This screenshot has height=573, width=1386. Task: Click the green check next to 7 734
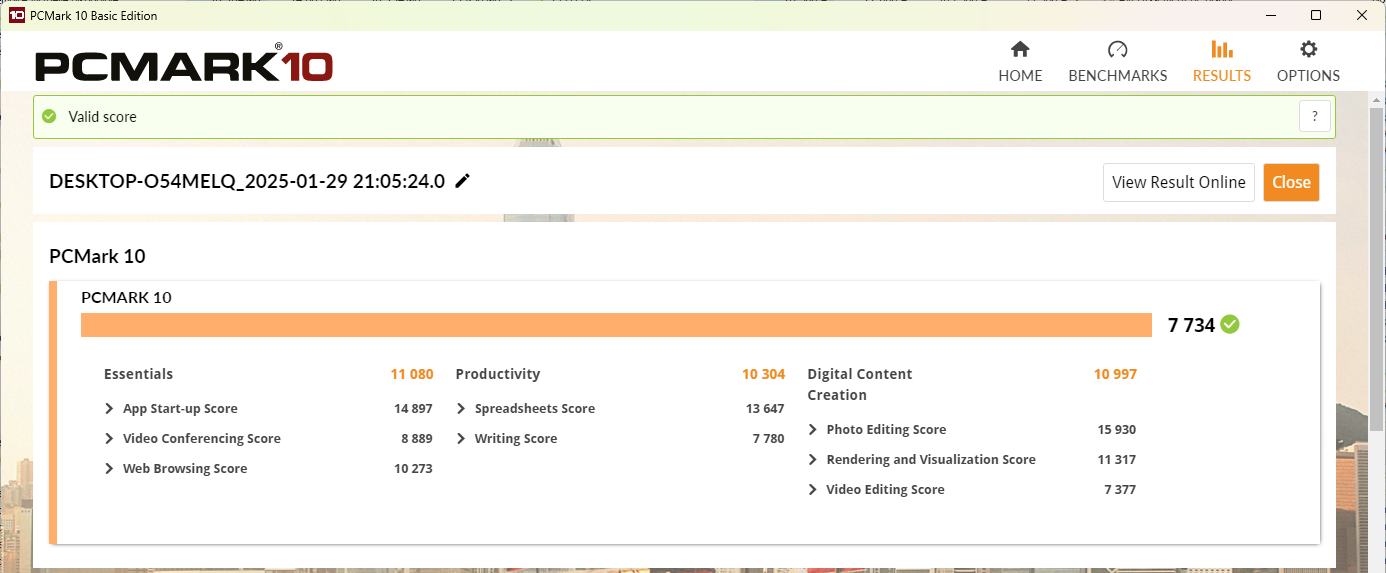(1230, 324)
